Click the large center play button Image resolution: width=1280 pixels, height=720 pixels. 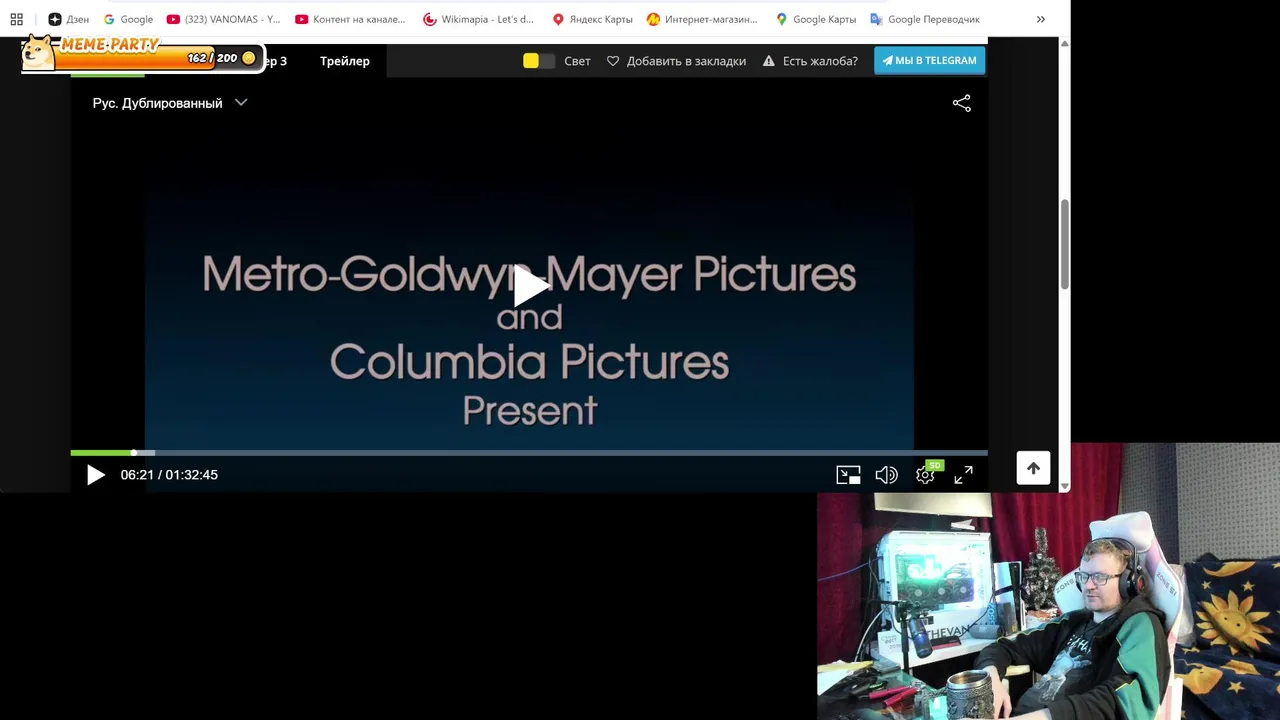529,286
